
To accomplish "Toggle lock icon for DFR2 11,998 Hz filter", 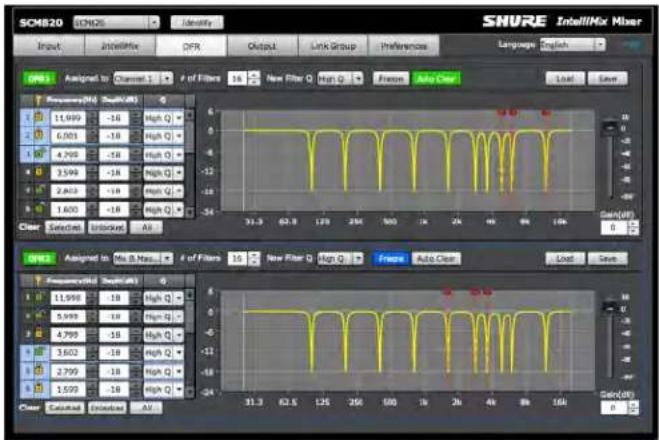I will (39, 298).
